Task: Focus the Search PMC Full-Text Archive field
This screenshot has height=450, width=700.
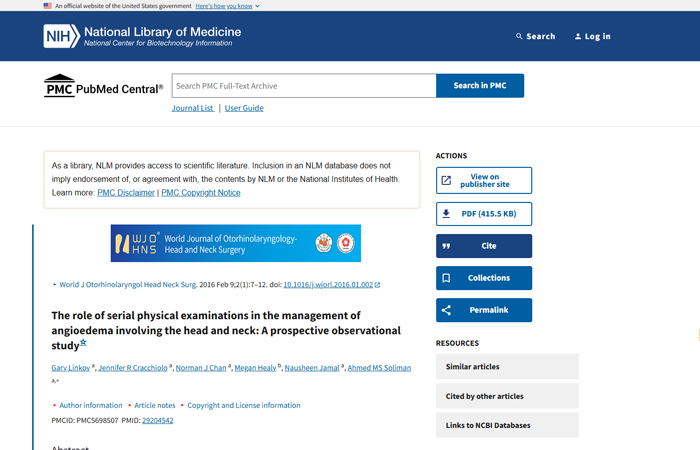Action: (304, 86)
